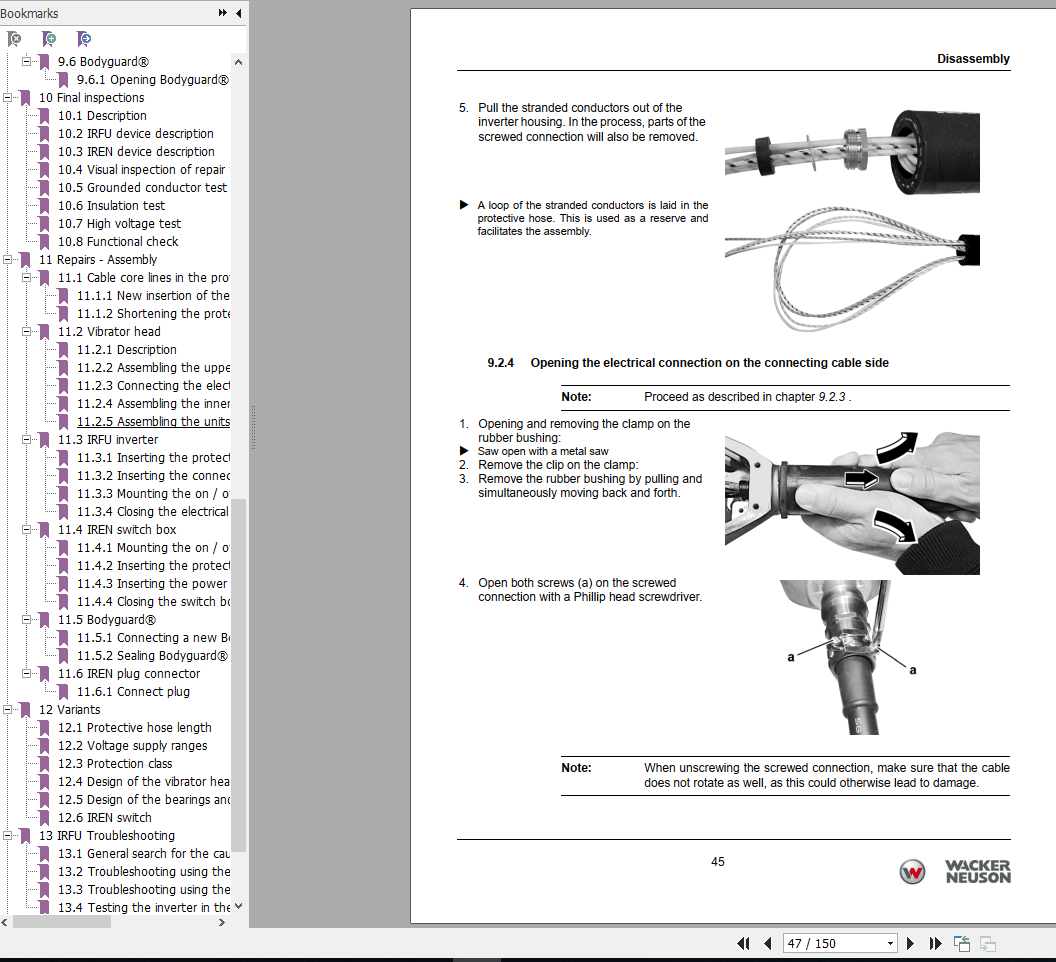The width and height of the screenshot is (1056, 962).
Task: Collapse the 9.6 Bodyguard® bookmark node
Action: tap(26, 61)
